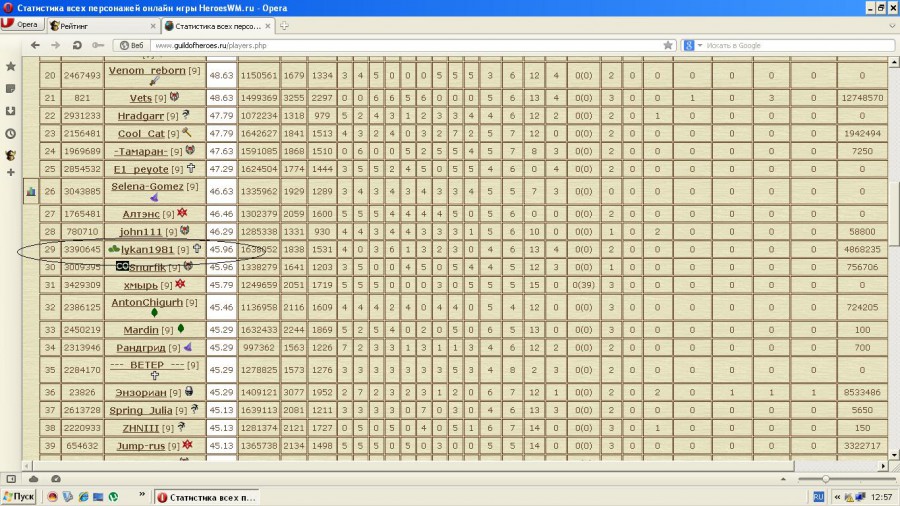Viewport: 900px width, 506px height.
Task: Open player AntonChigurh profile link
Action: (x=147, y=302)
